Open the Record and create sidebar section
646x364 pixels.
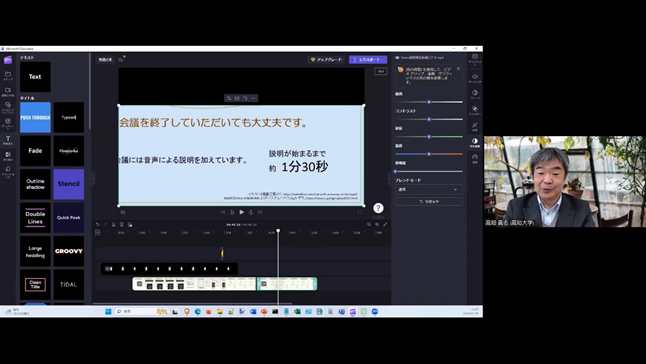(x=8, y=91)
